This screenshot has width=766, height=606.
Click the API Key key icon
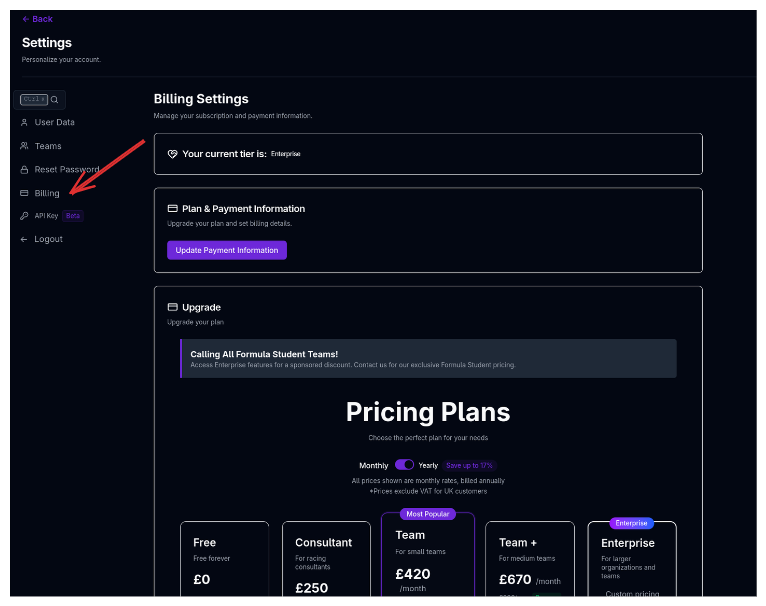24,216
